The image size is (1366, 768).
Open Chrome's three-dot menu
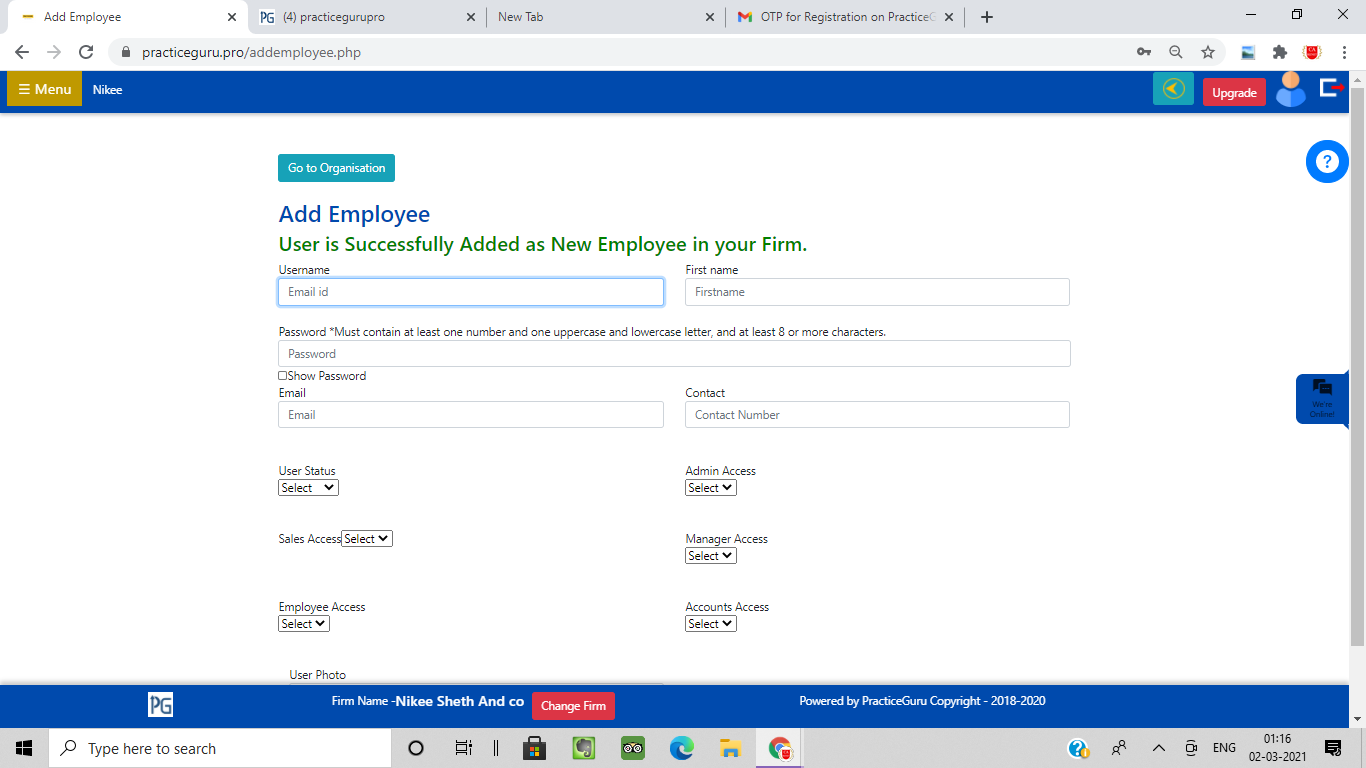(1343, 52)
